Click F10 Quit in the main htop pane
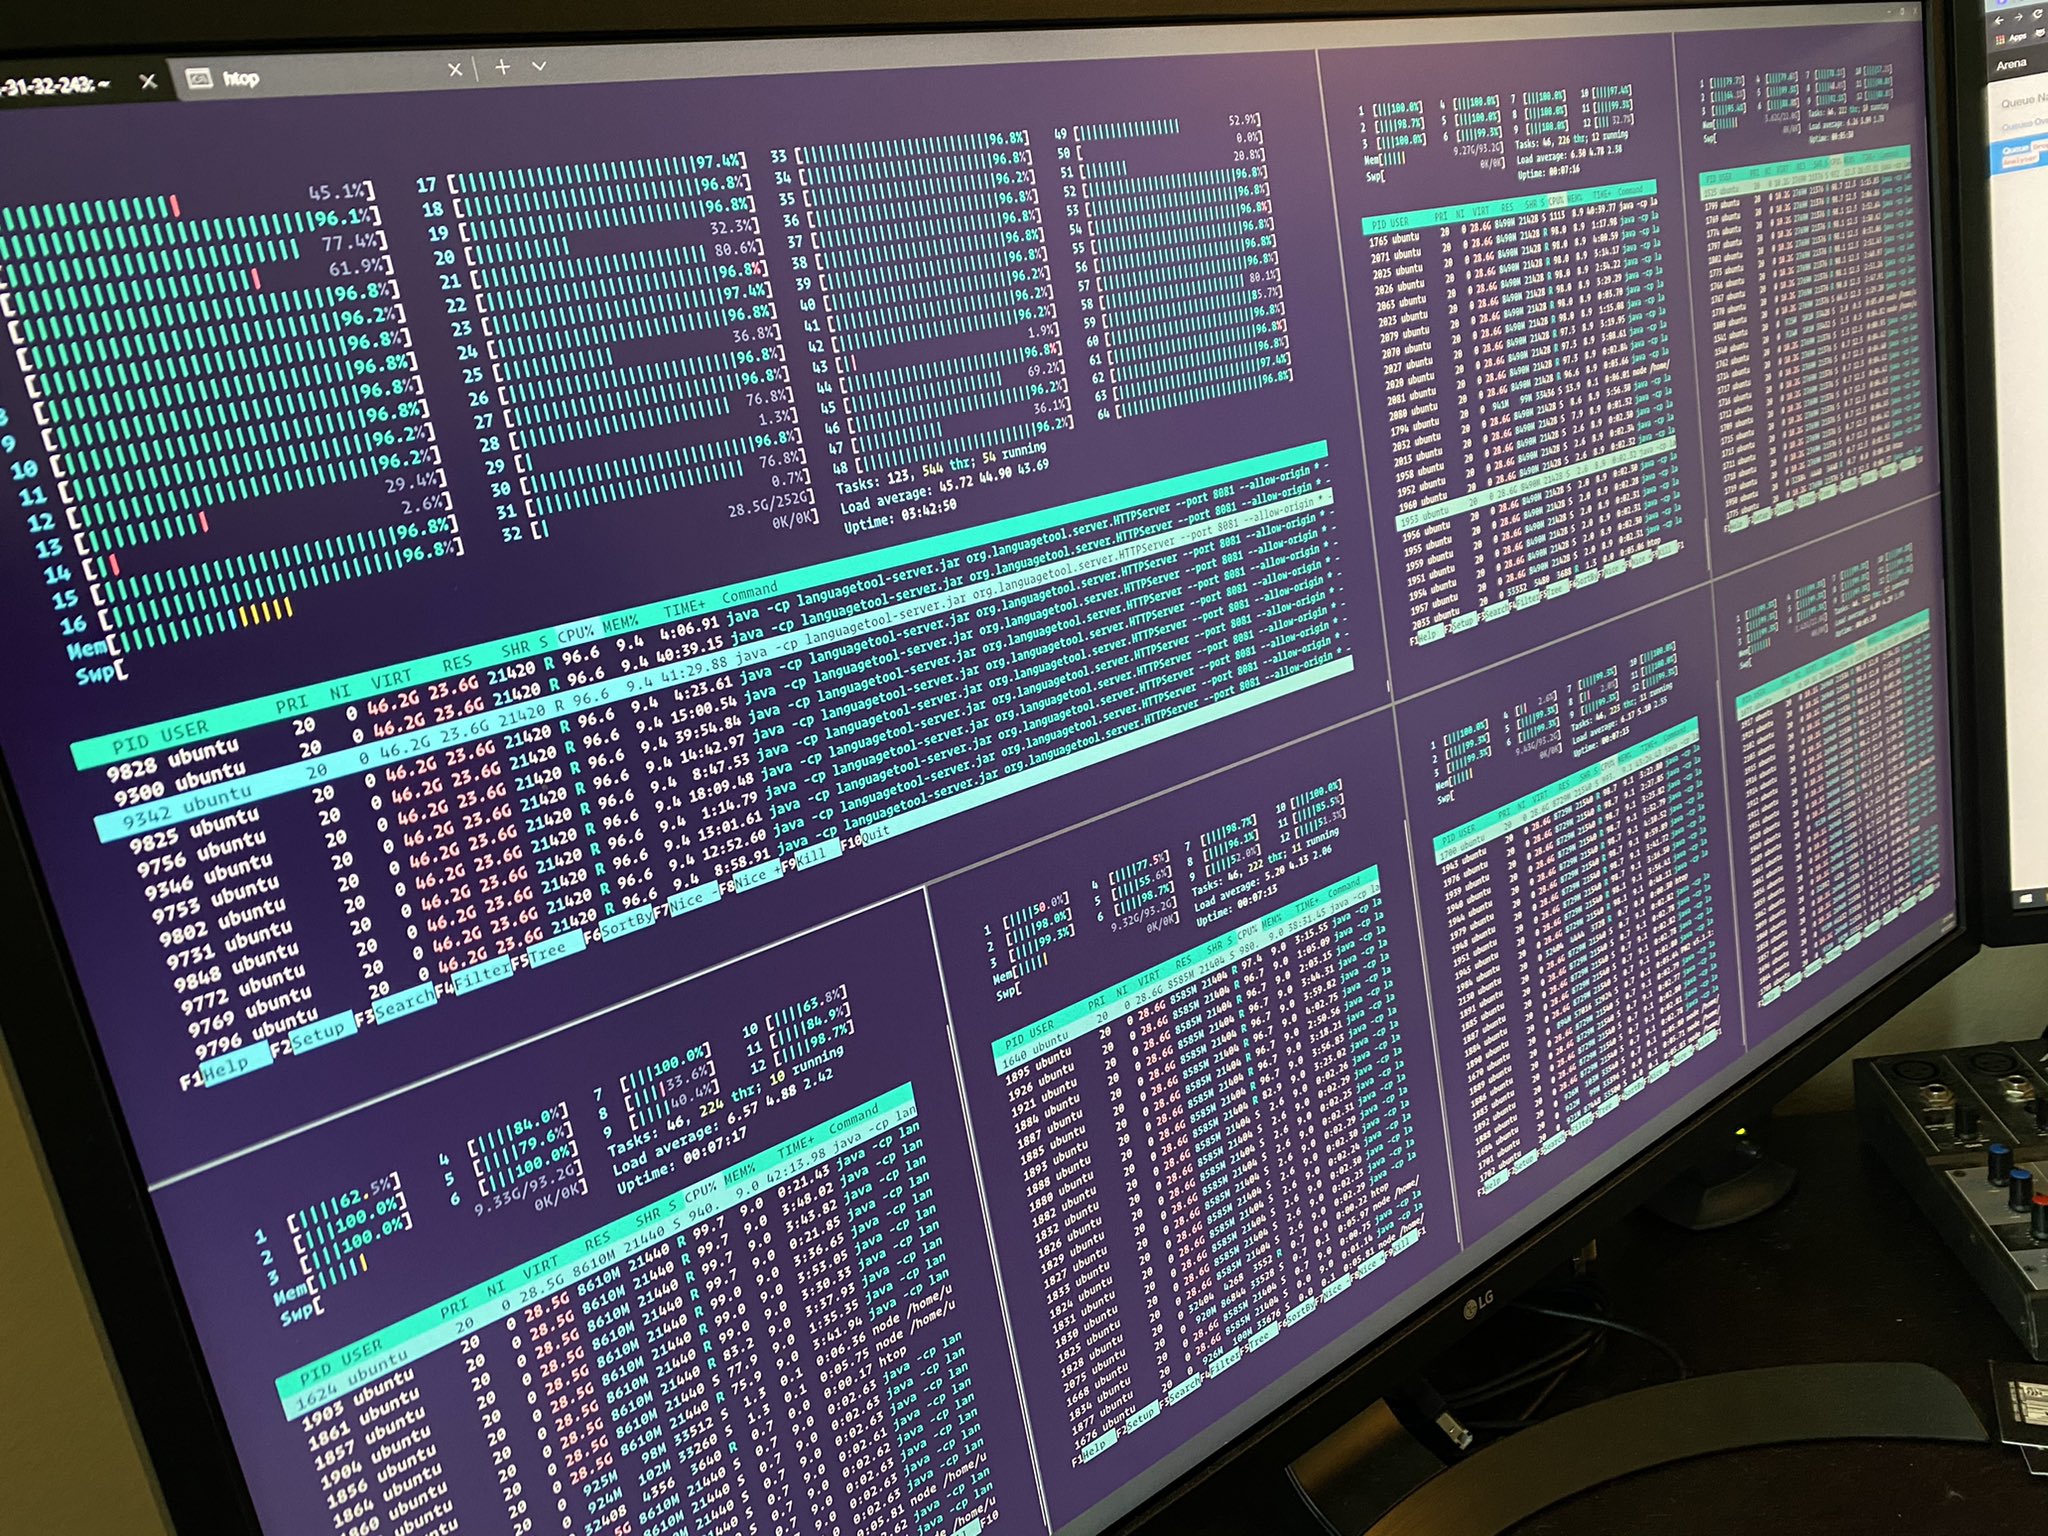Viewport: 2048px width, 1536px height. pyautogui.click(x=865, y=836)
